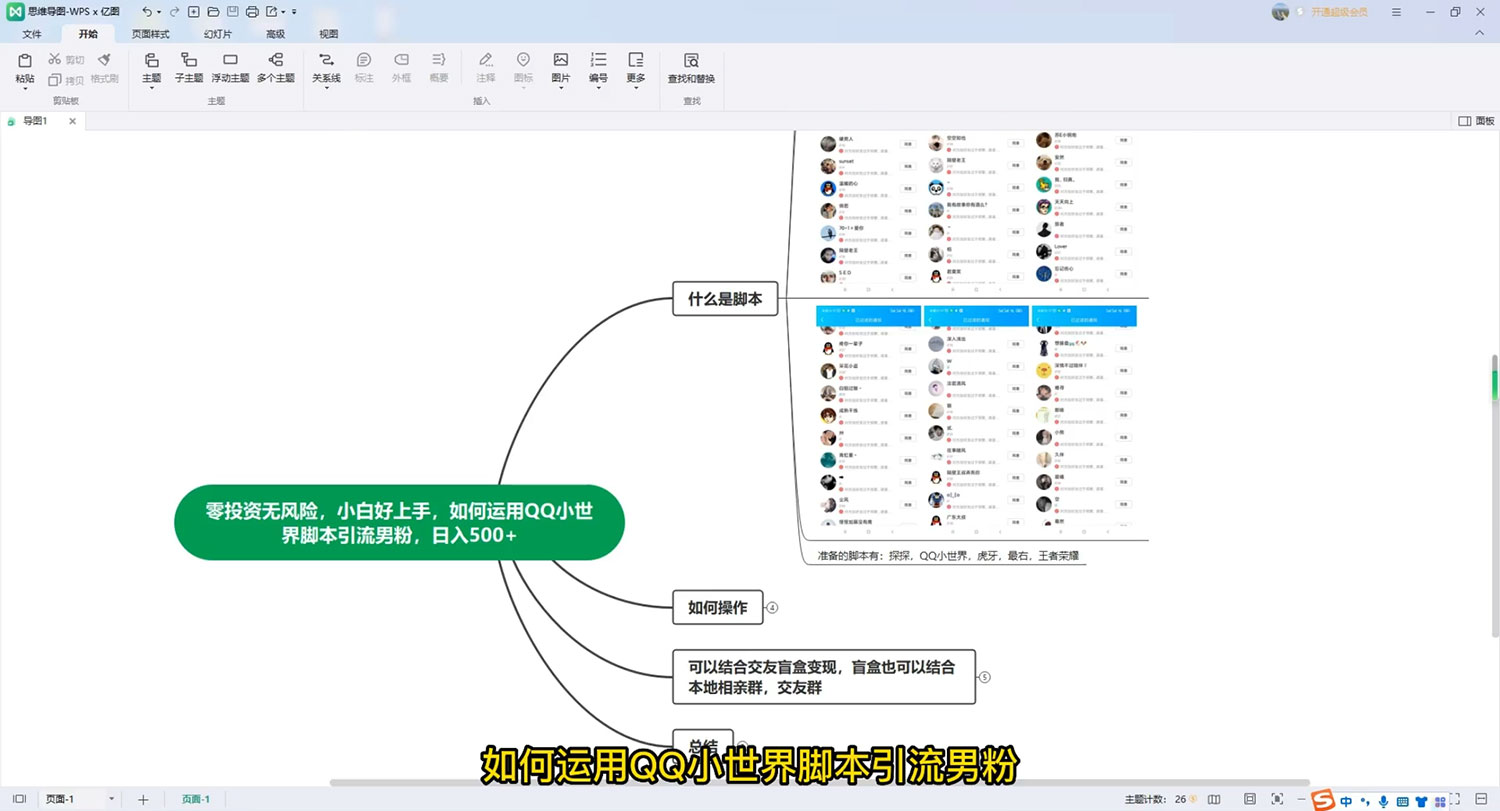Switch Sogou input between Chinese and English
The image size is (1500, 811).
point(1346,800)
